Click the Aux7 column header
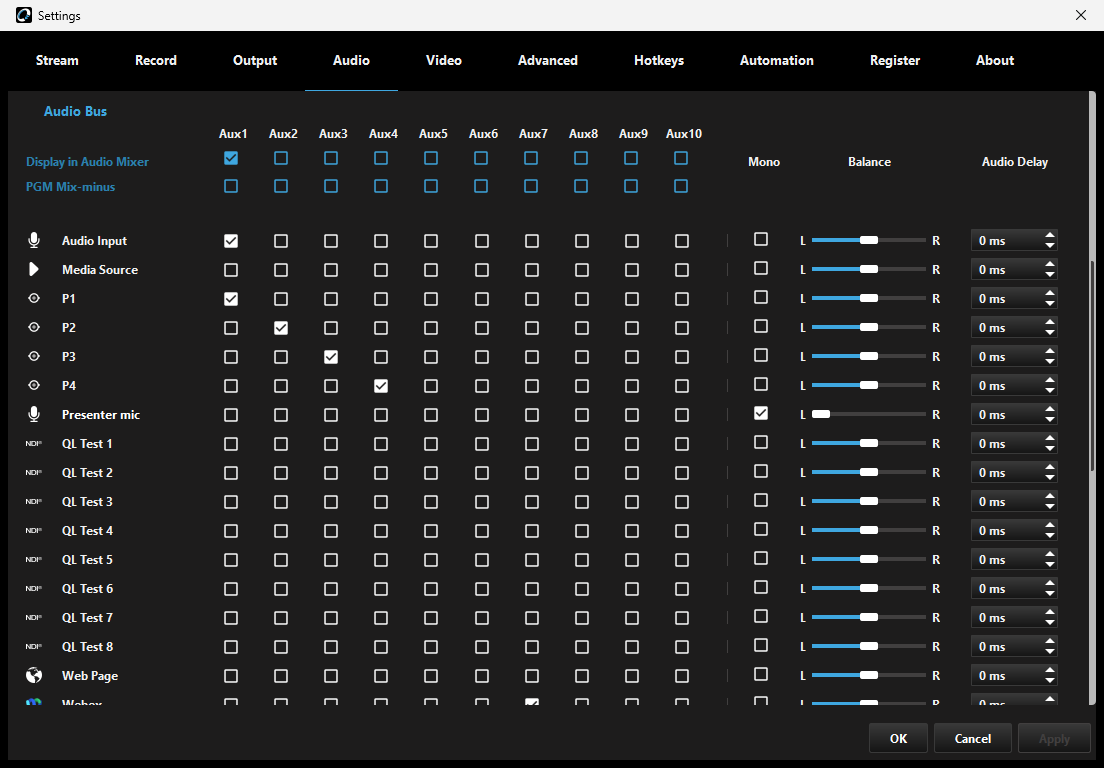 (533, 134)
